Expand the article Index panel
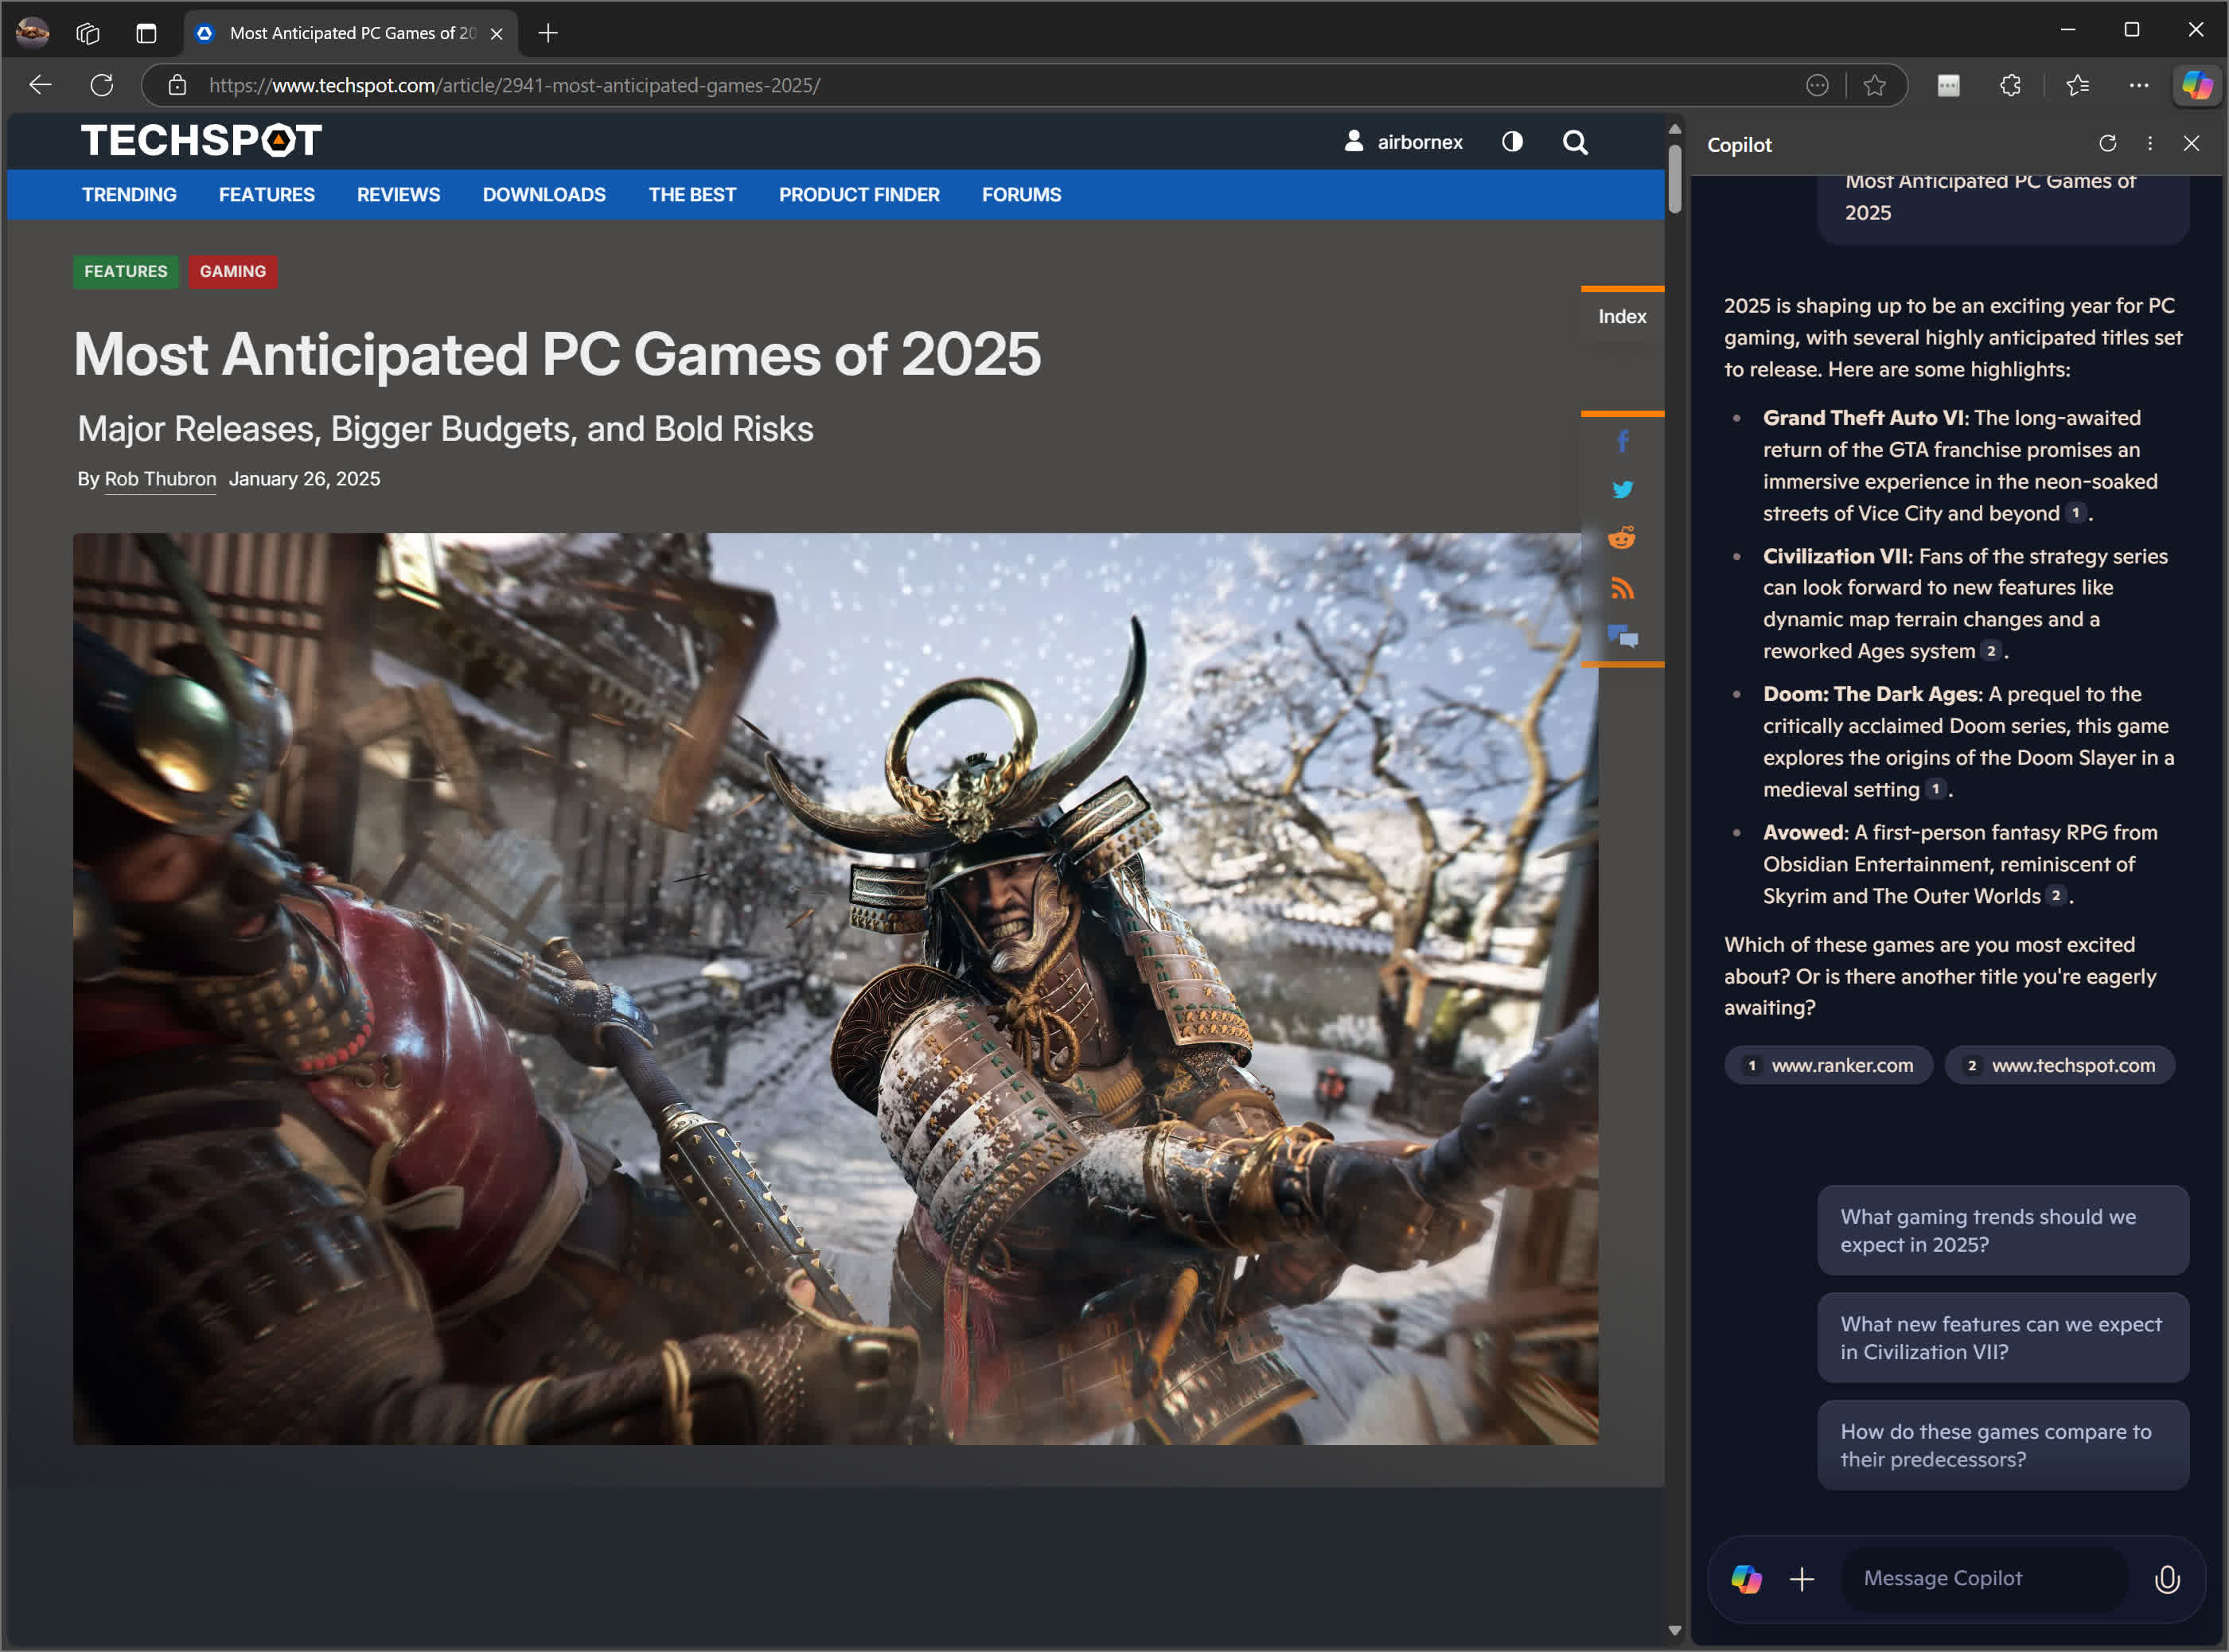This screenshot has height=1652, width=2229. [1622, 316]
